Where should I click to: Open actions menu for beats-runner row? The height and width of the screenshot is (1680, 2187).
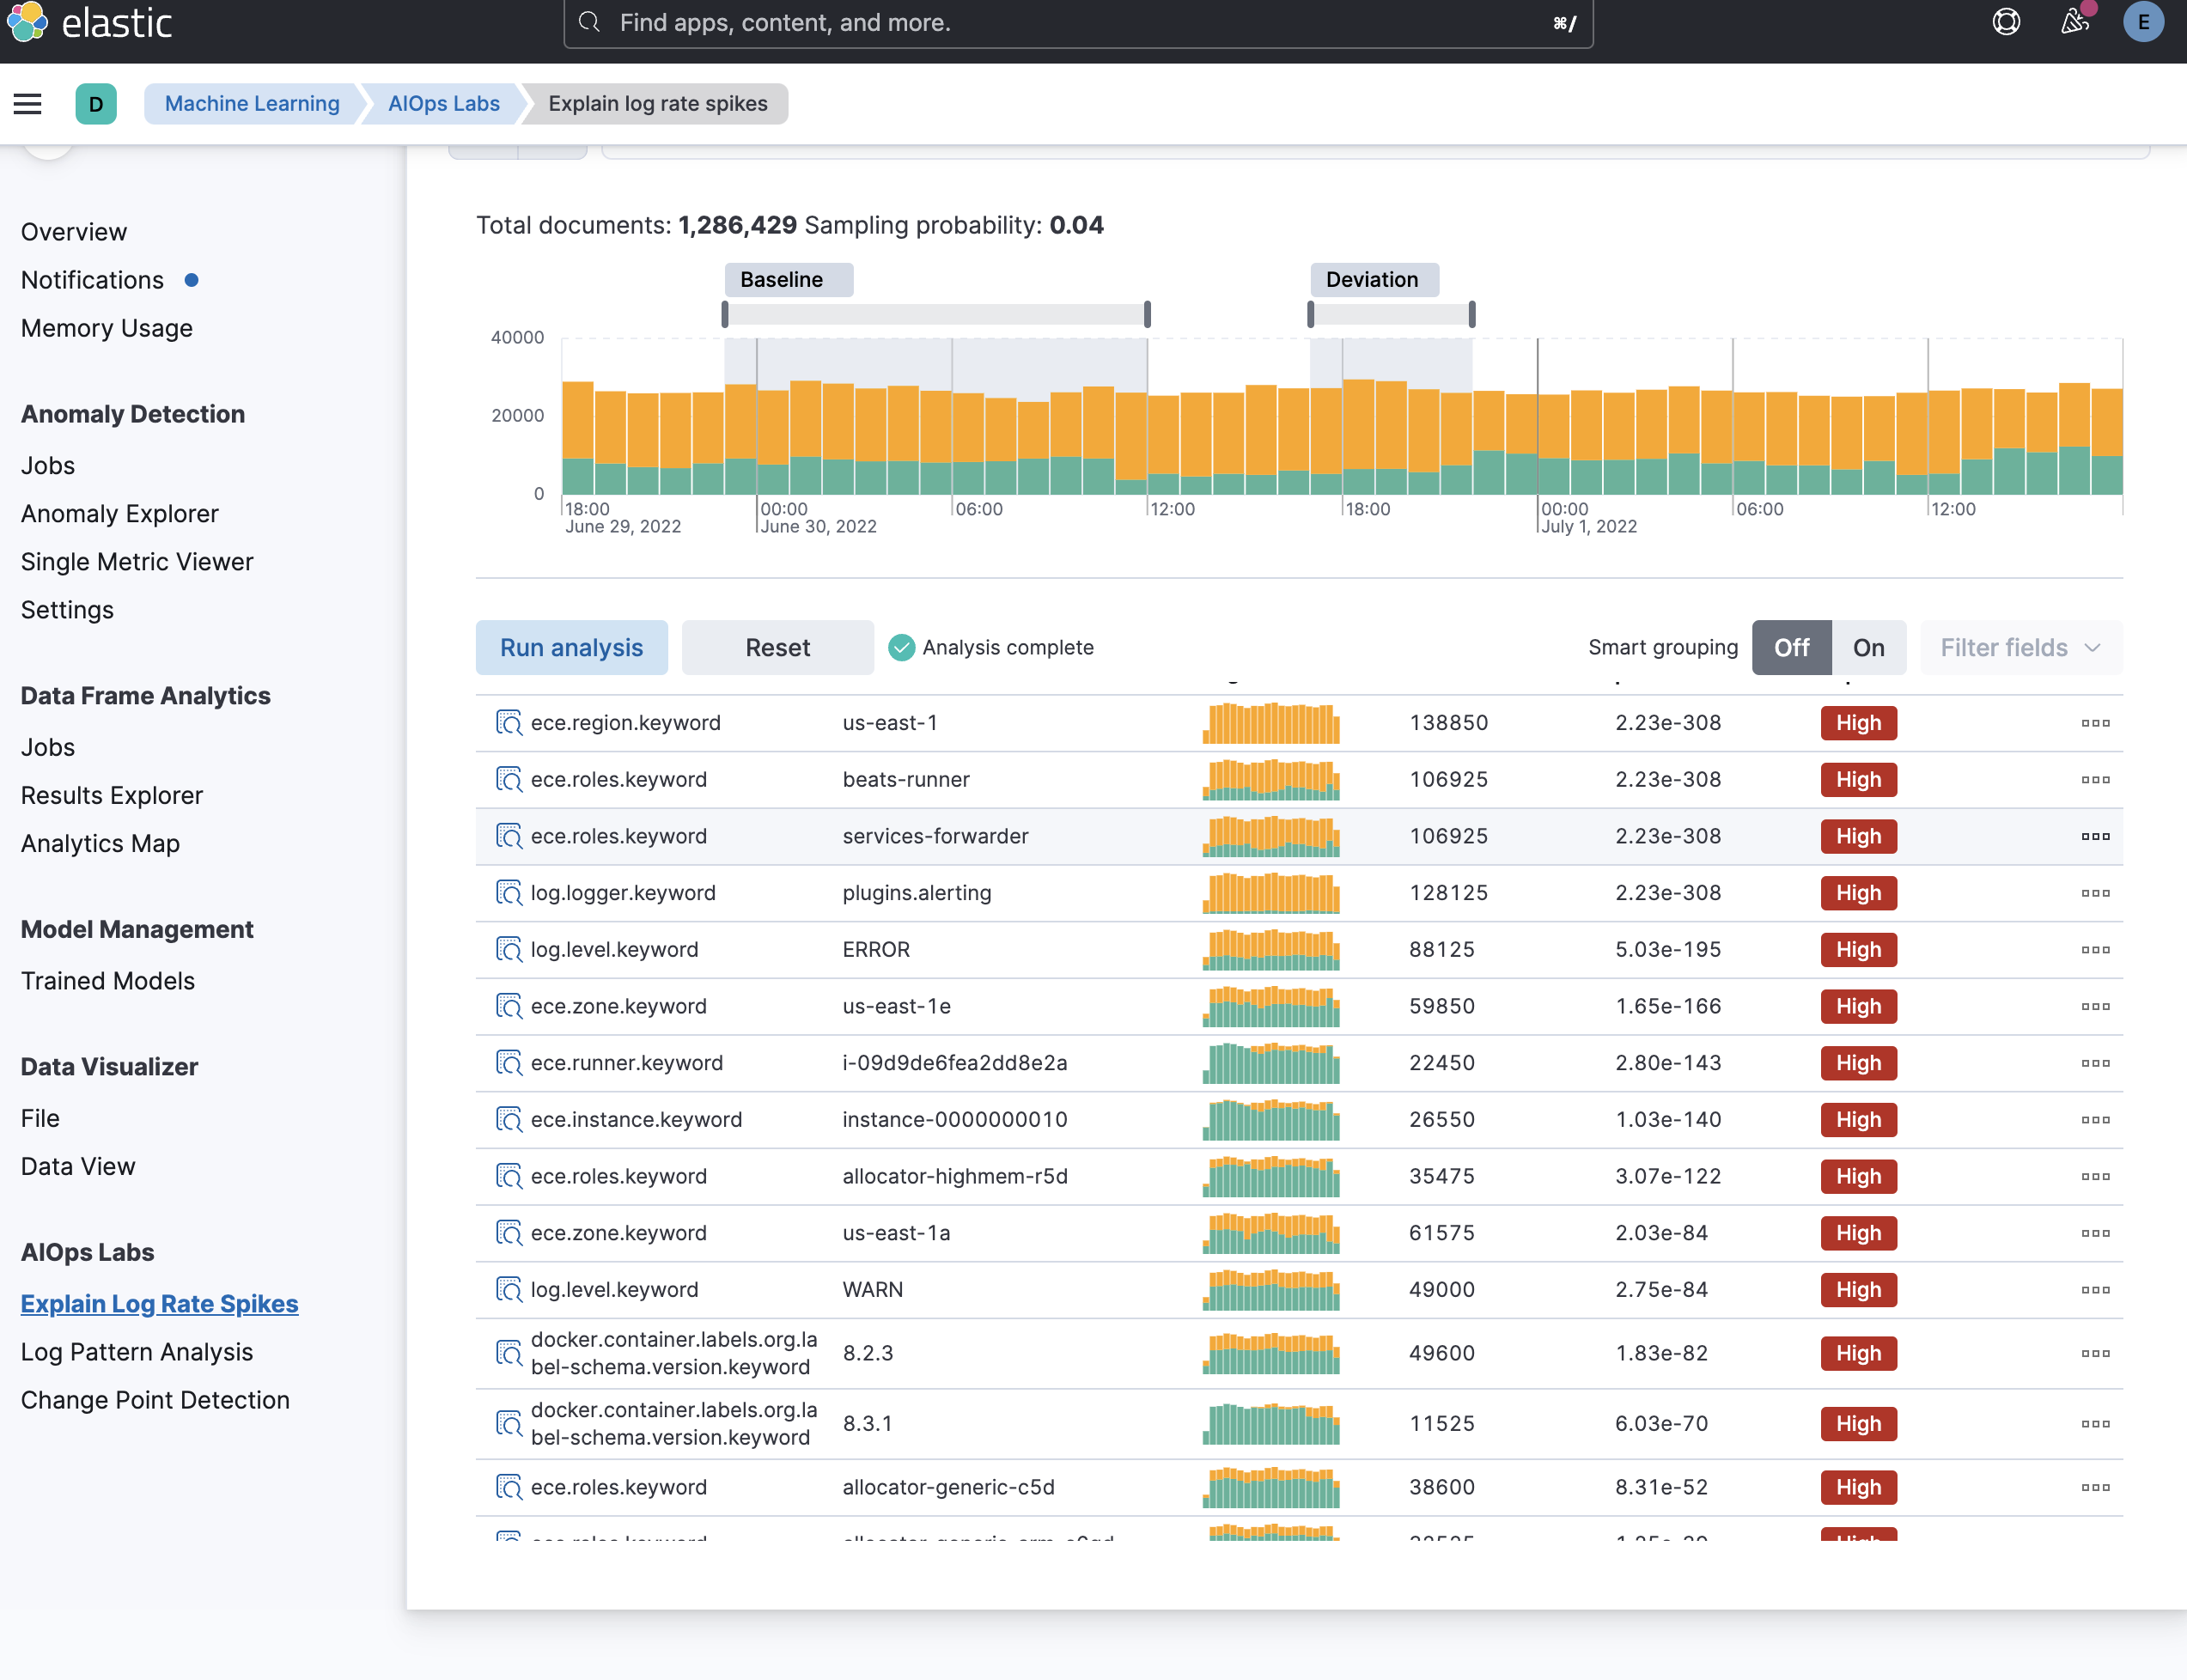pyautogui.click(x=2095, y=779)
